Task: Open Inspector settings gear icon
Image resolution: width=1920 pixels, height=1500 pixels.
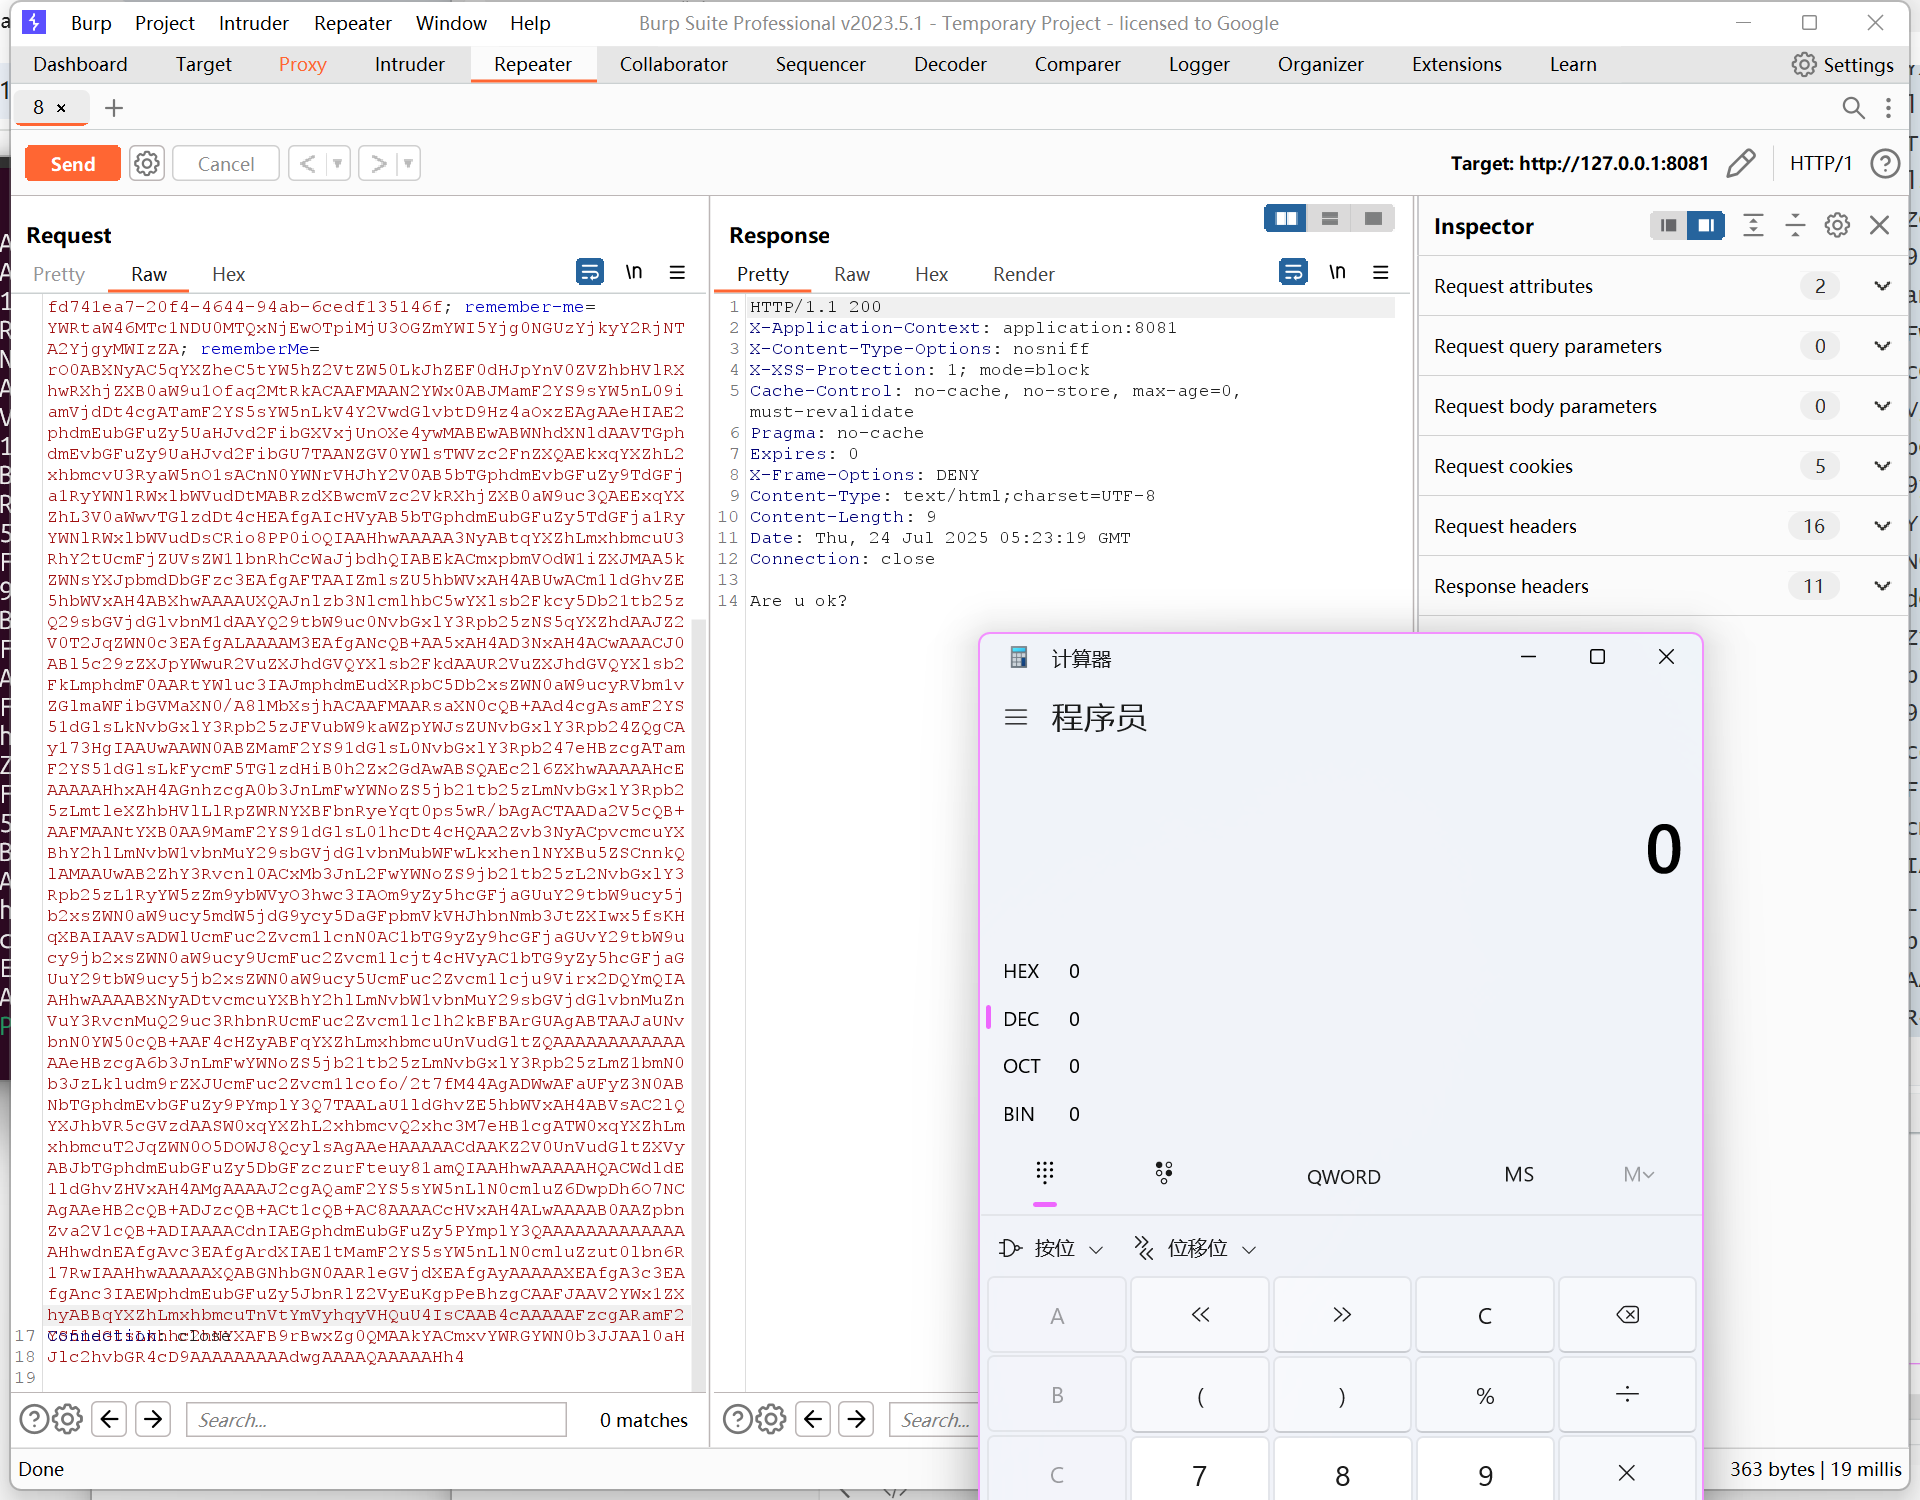Action: pos(1837,226)
